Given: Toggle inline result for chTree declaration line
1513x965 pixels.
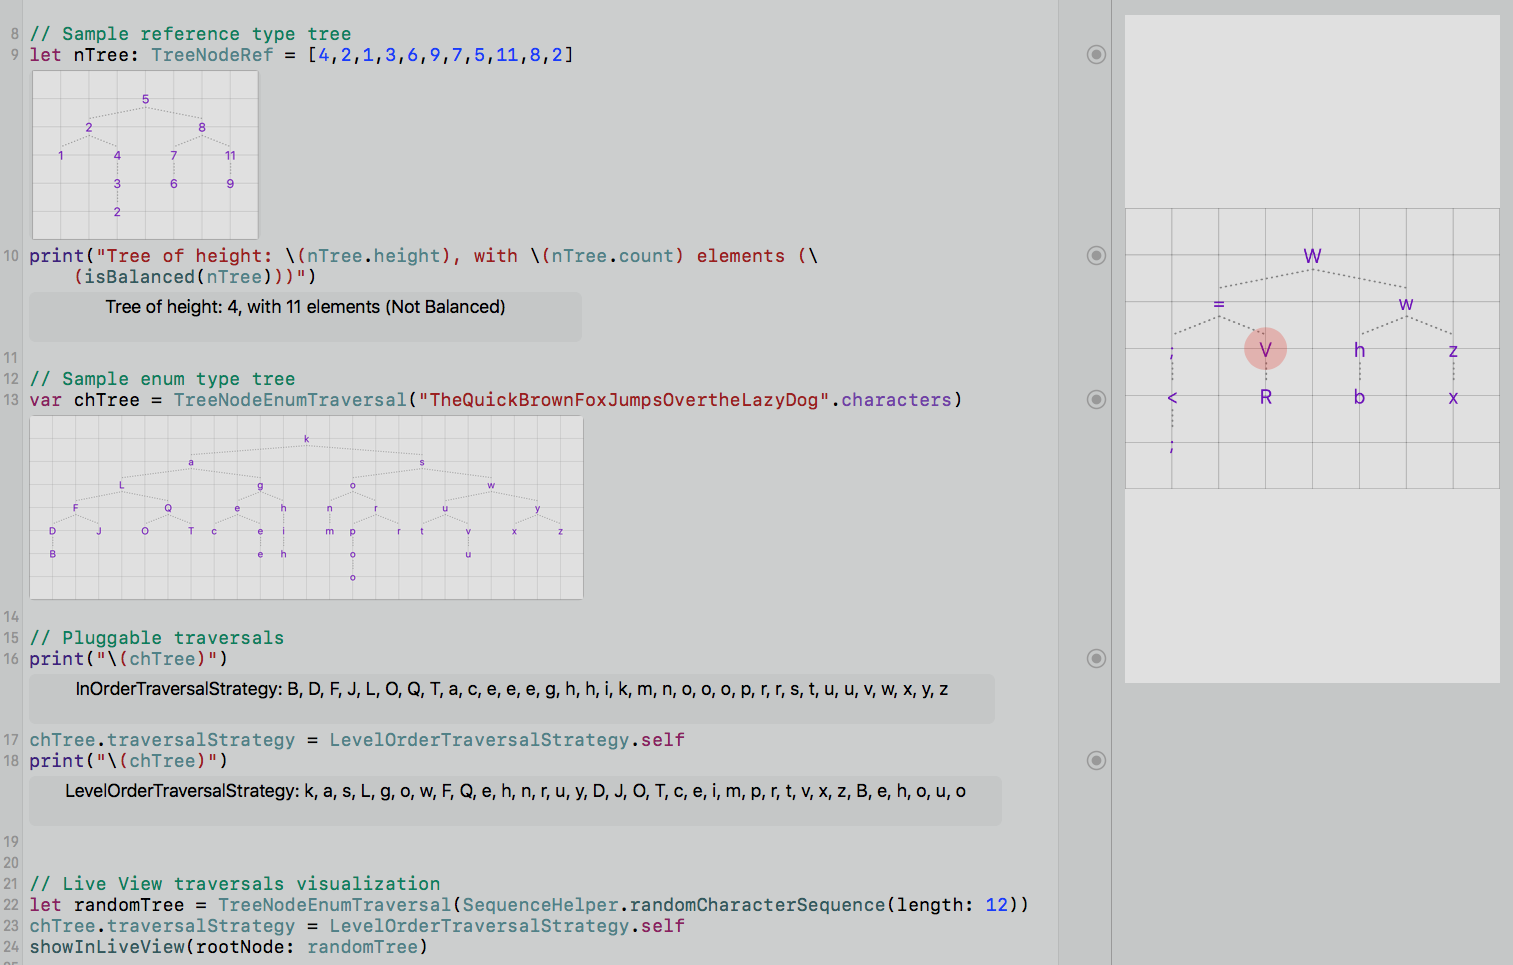Looking at the screenshot, I should (x=1096, y=399).
